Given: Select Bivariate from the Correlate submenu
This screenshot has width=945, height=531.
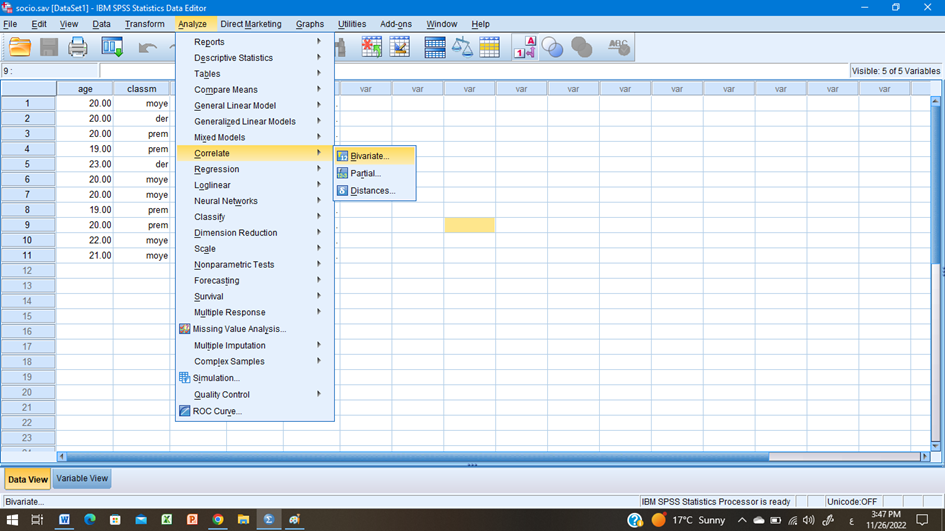Looking at the screenshot, I should (370, 156).
